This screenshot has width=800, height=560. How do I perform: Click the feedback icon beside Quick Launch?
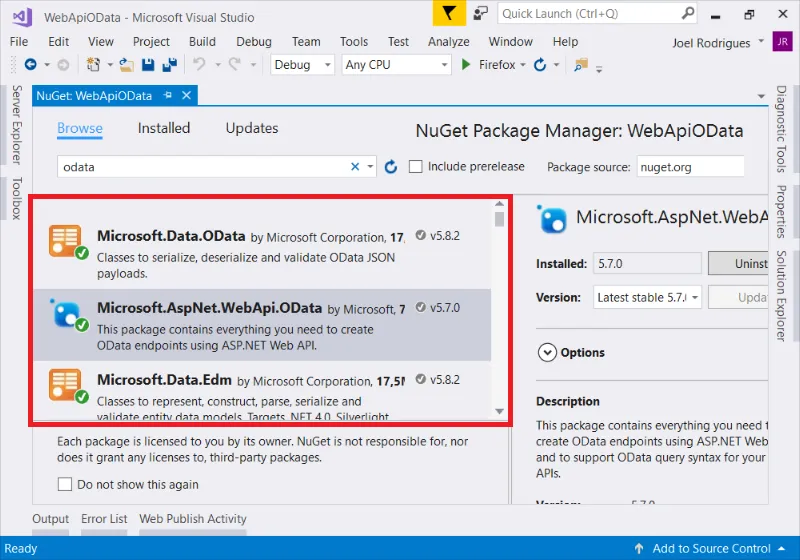(481, 14)
